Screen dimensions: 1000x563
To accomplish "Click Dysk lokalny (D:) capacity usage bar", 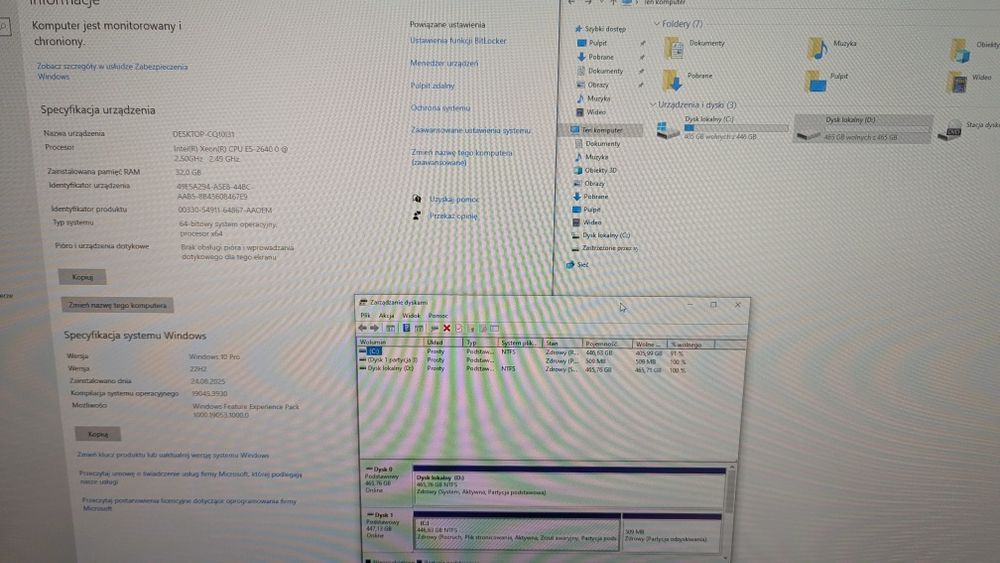I will 877,128.
